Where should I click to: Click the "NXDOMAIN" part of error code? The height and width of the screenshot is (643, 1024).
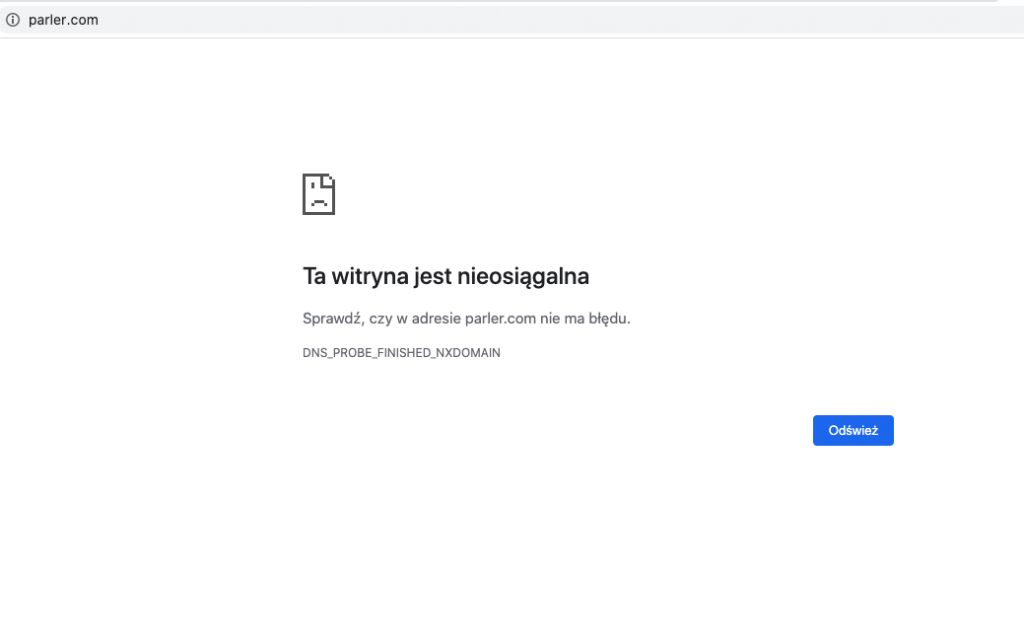(x=468, y=353)
